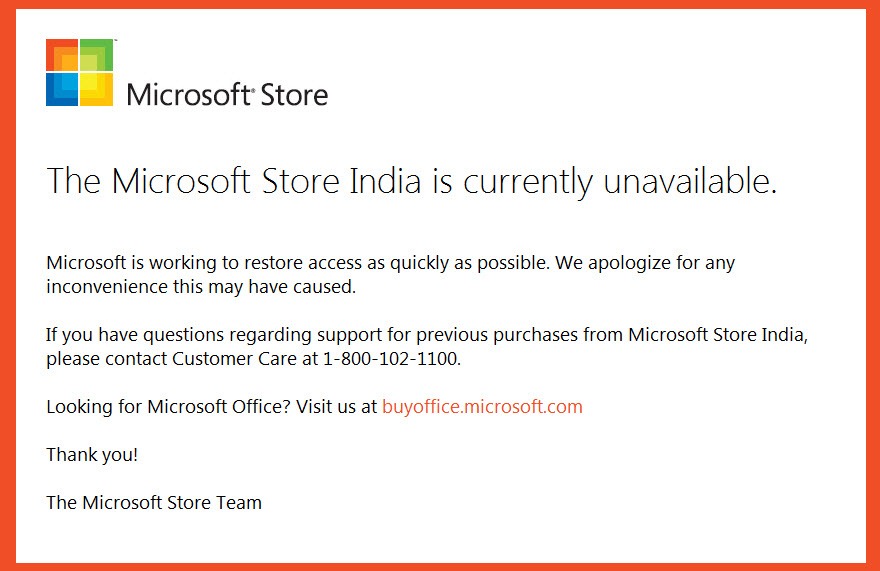
Task: Click the sentence about restoring access quickly
Action: (x=298, y=263)
